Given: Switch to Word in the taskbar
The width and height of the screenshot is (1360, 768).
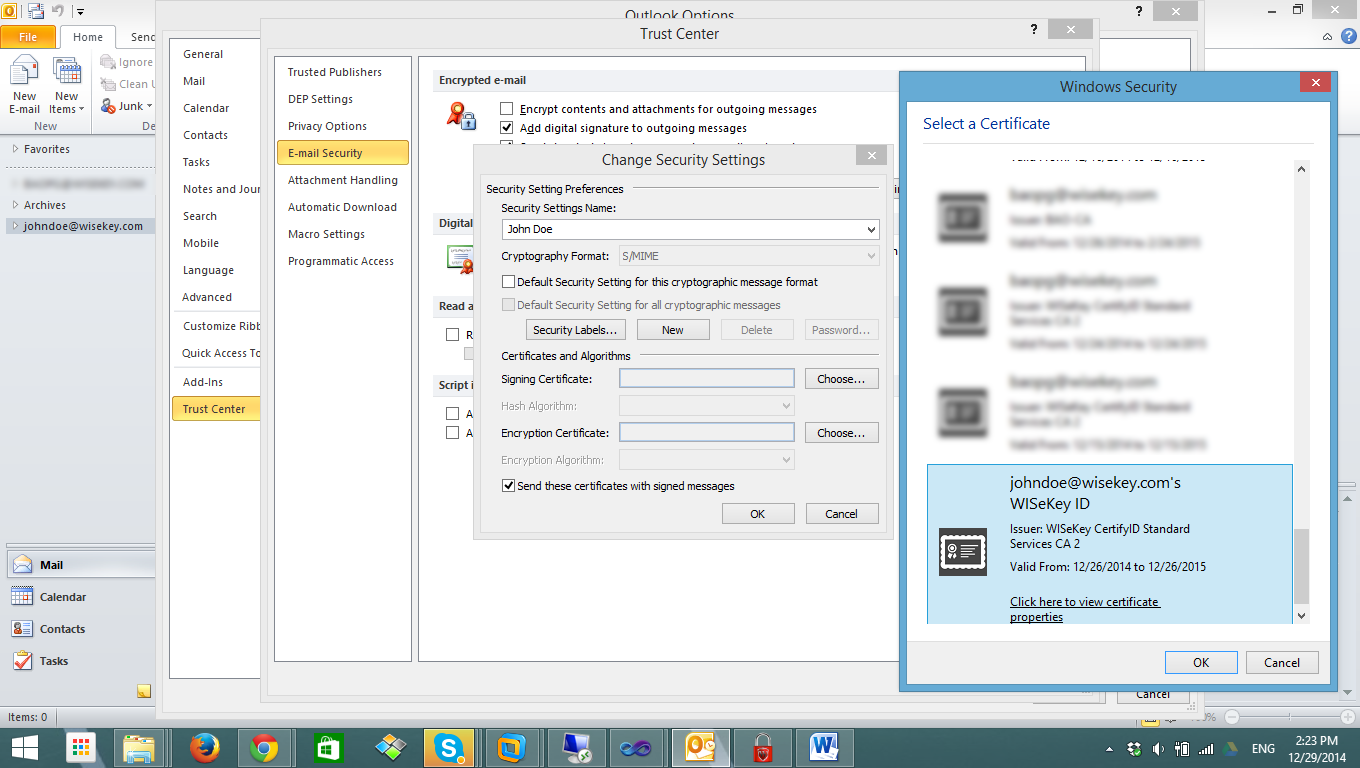Looking at the screenshot, I should 824,747.
